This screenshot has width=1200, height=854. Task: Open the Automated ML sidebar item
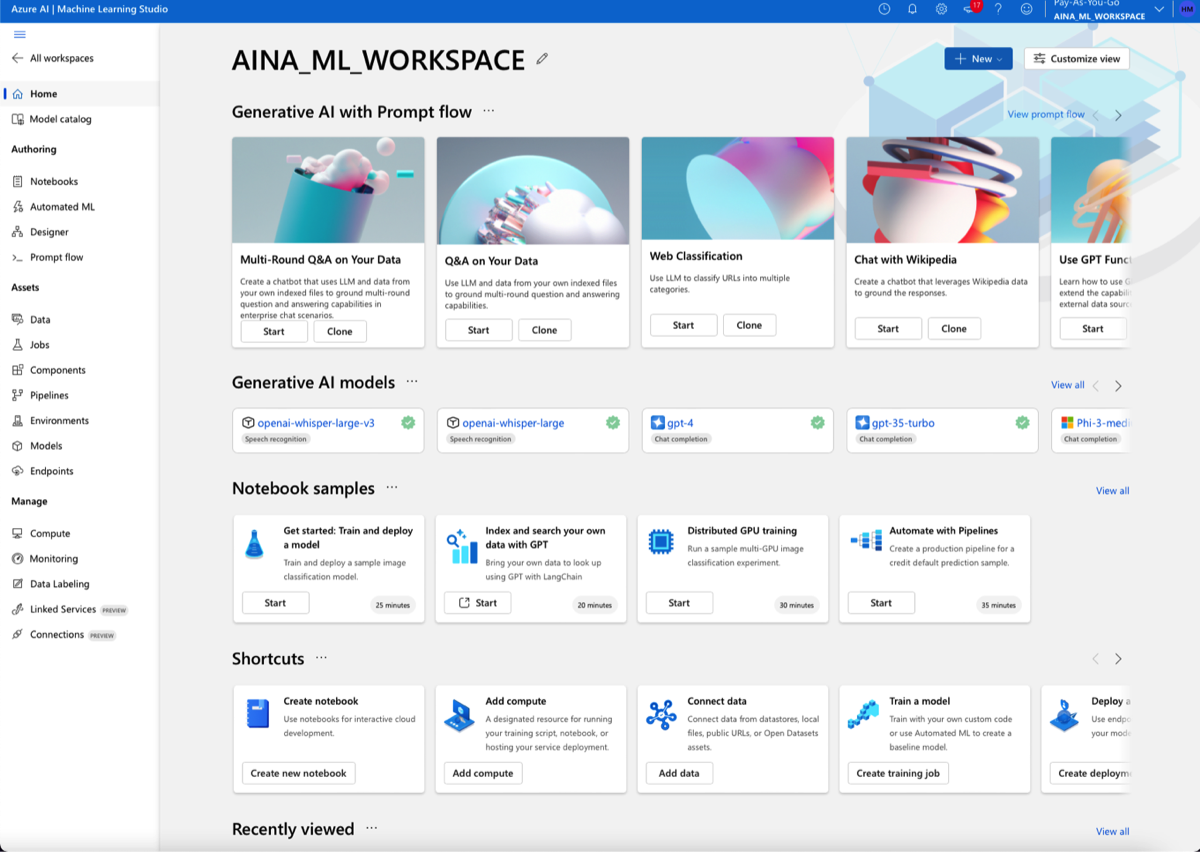tap(62, 207)
